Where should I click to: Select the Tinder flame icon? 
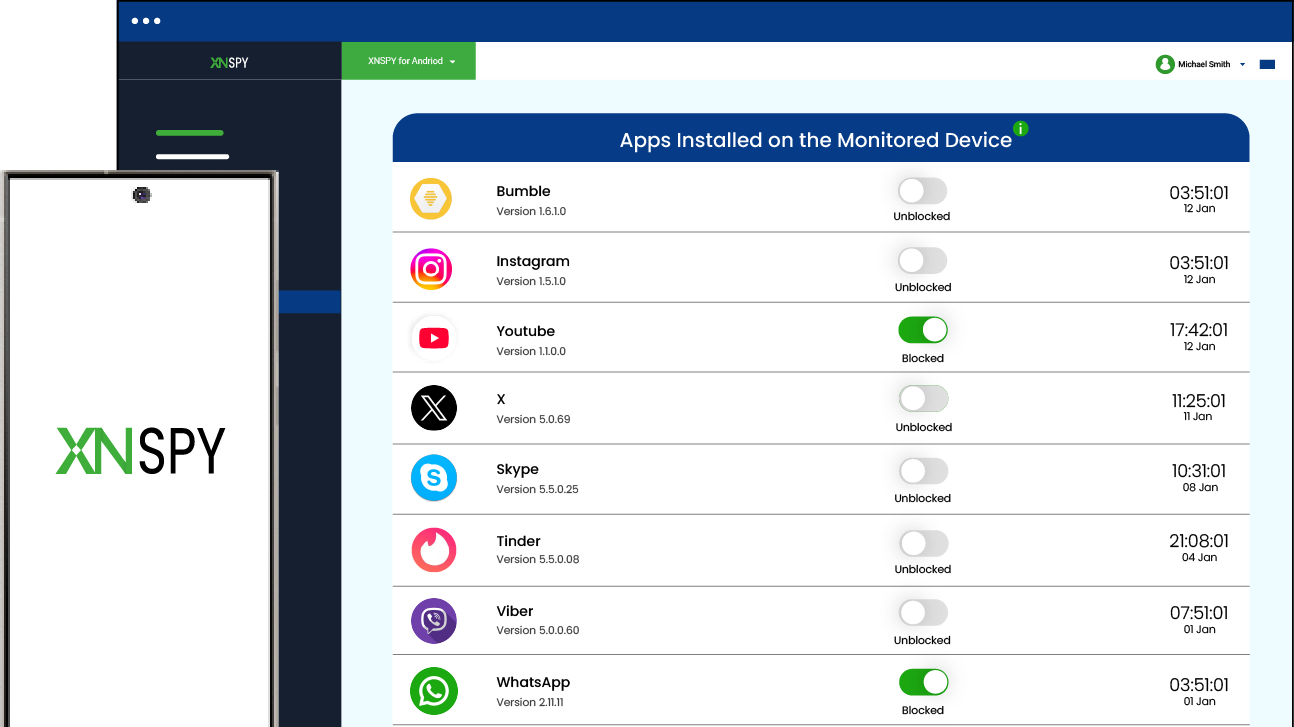point(434,549)
